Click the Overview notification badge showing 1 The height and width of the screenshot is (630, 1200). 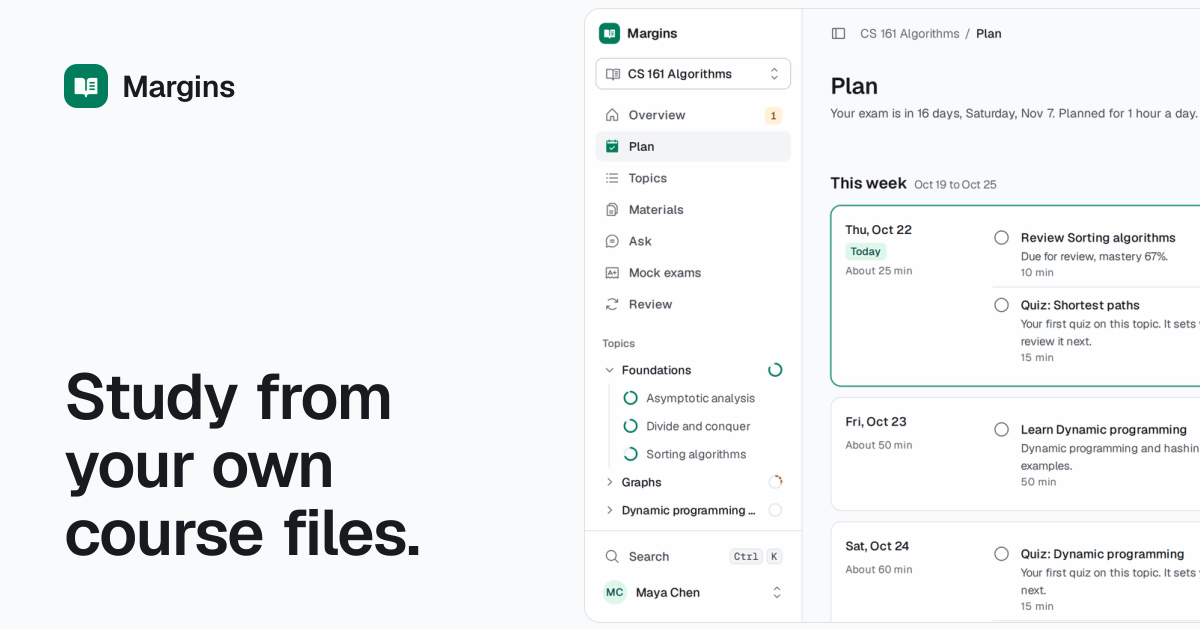773,115
